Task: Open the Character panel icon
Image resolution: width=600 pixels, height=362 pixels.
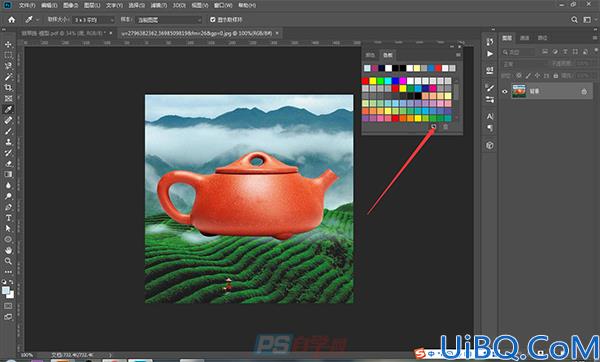Action: point(490,116)
